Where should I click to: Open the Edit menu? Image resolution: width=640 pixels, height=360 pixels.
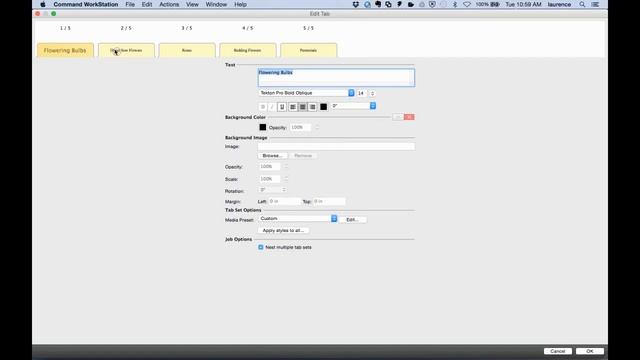[x=147, y=4]
